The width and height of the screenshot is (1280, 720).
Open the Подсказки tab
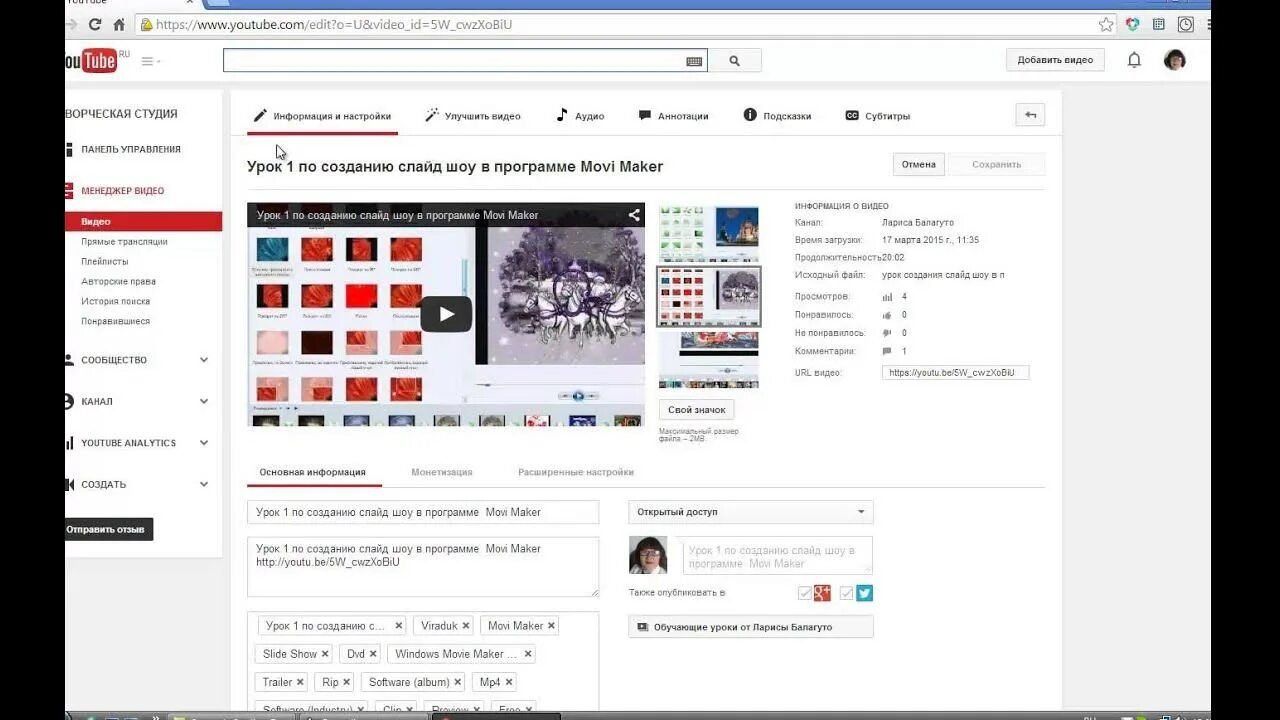pos(777,116)
